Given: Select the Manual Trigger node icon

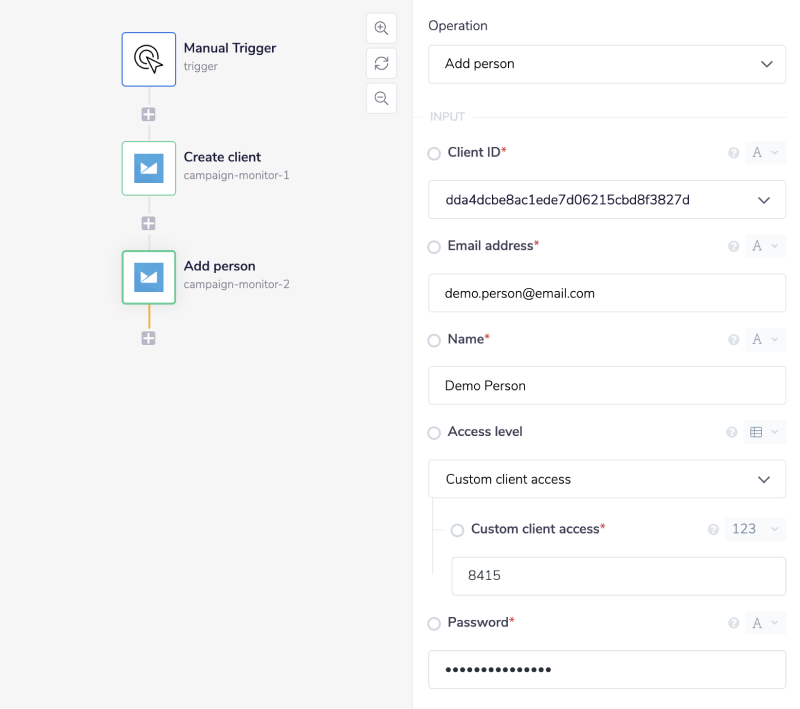Looking at the screenshot, I should 149,59.
